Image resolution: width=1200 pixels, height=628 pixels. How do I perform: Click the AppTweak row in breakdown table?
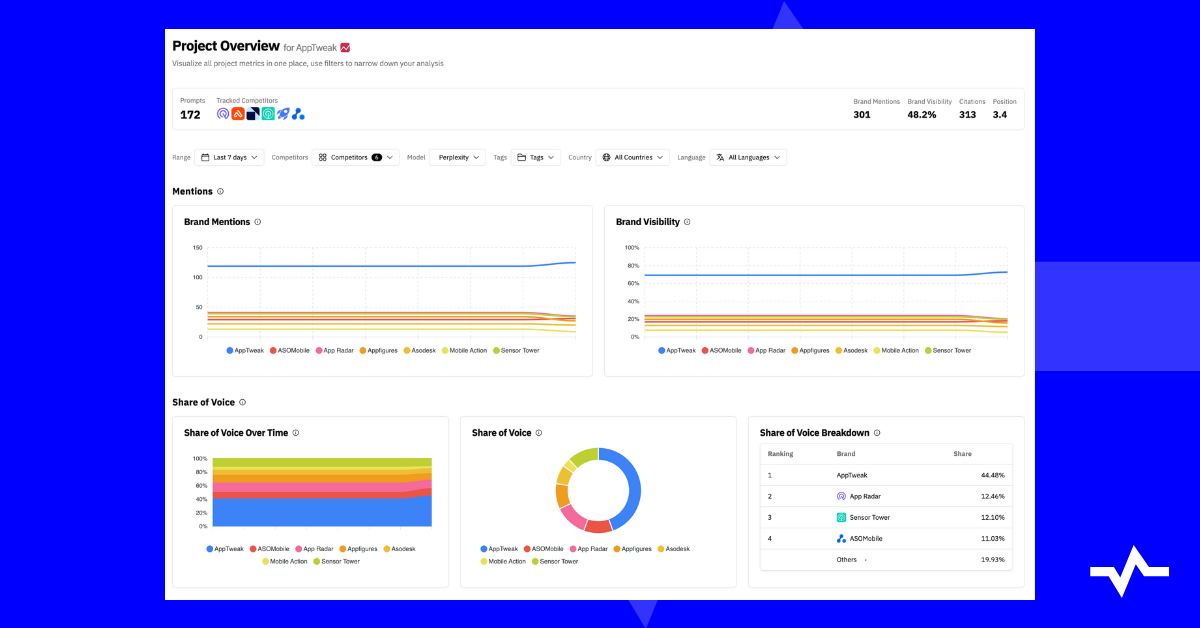tap(886, 475)
